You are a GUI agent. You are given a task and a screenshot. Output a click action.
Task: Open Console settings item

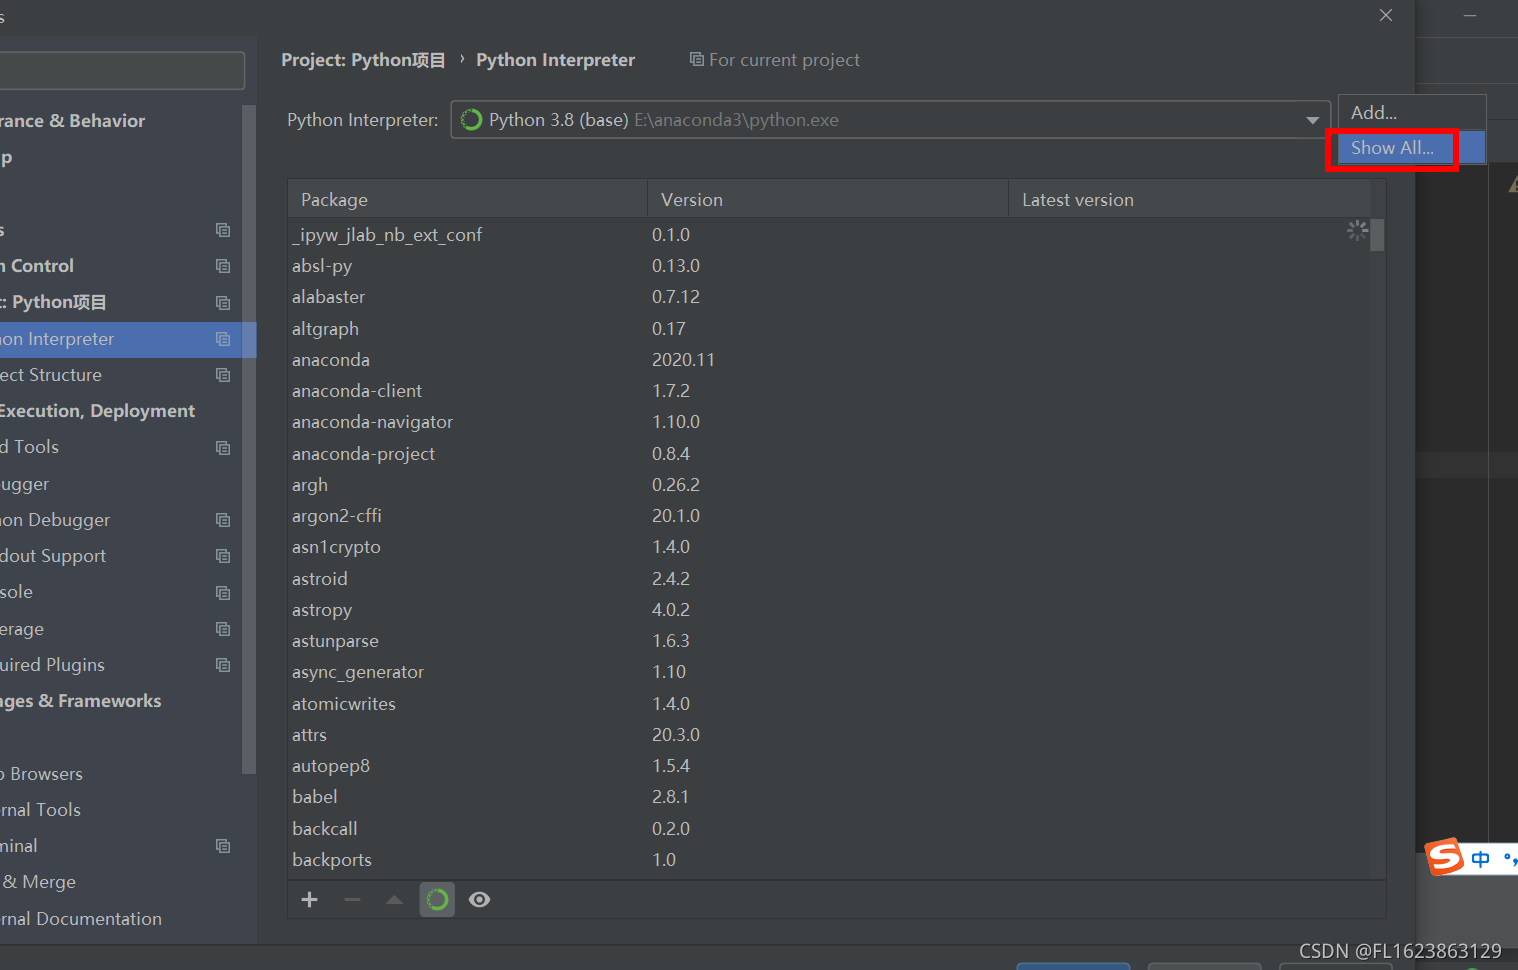[120, 592]
